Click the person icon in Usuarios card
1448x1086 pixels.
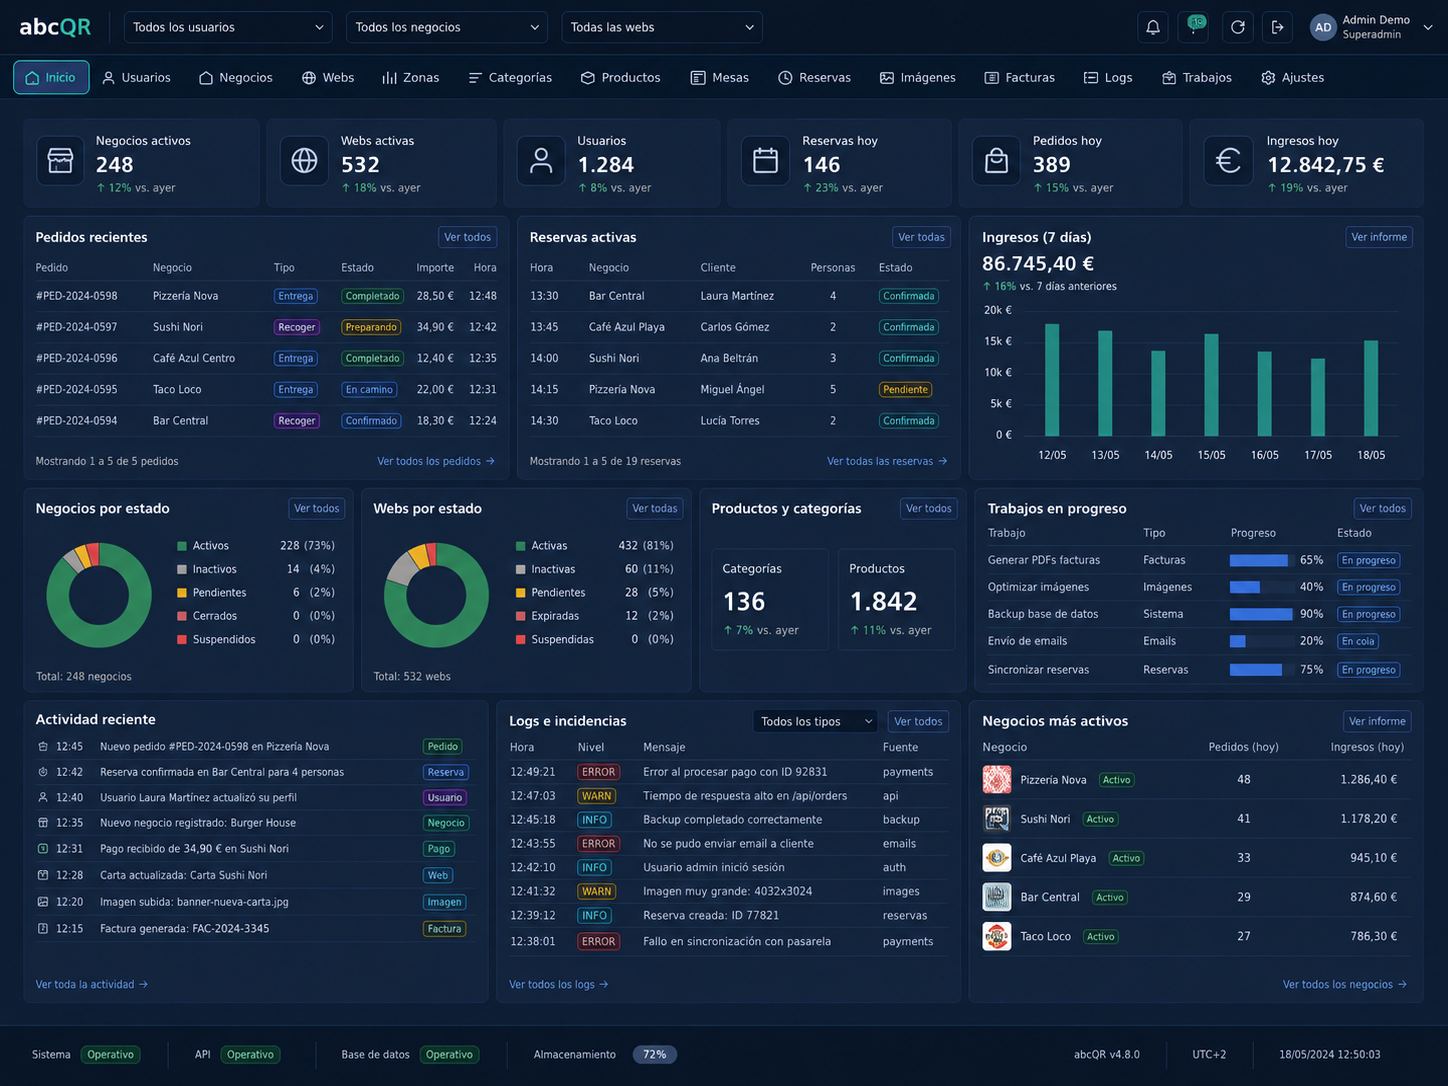pos(541,161)
